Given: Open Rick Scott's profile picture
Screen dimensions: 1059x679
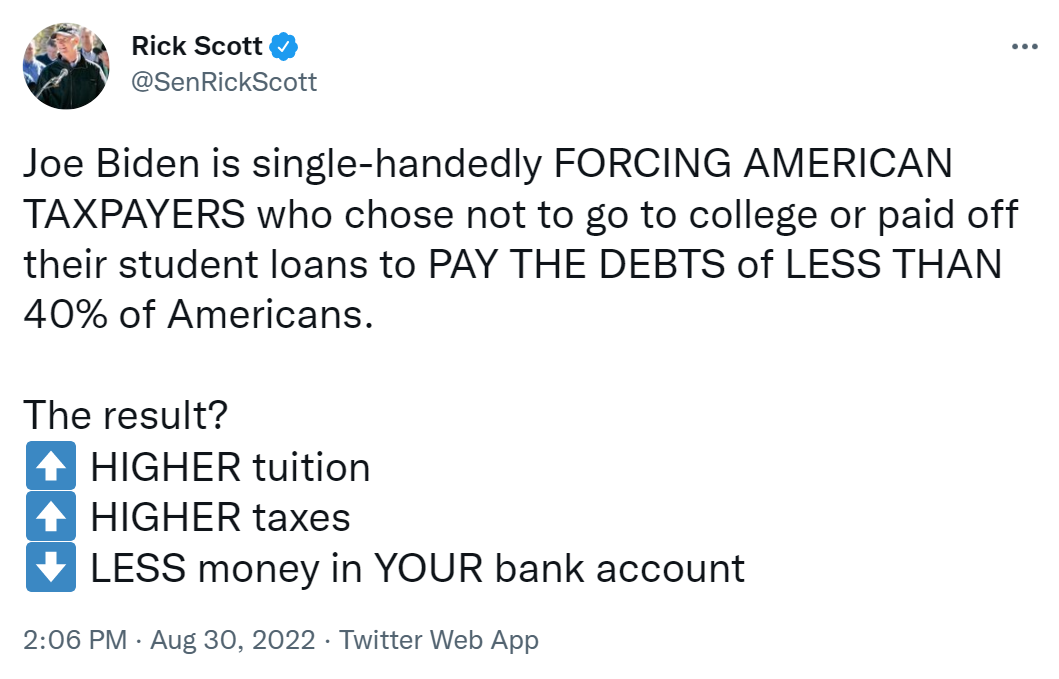Looking at the screenshot, I should [x=66, y=66].
